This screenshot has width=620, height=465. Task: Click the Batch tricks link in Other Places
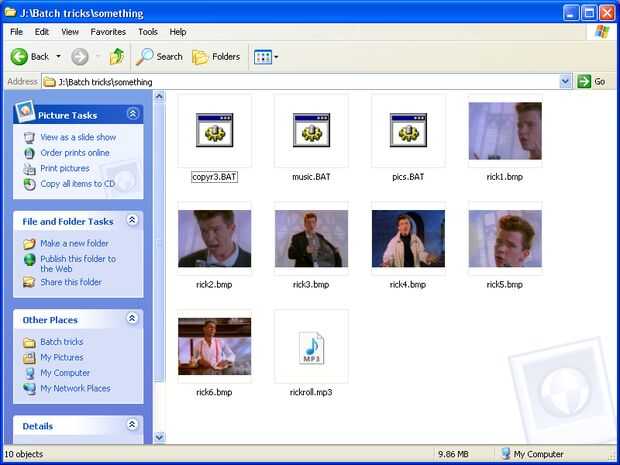tap(62, 342)
